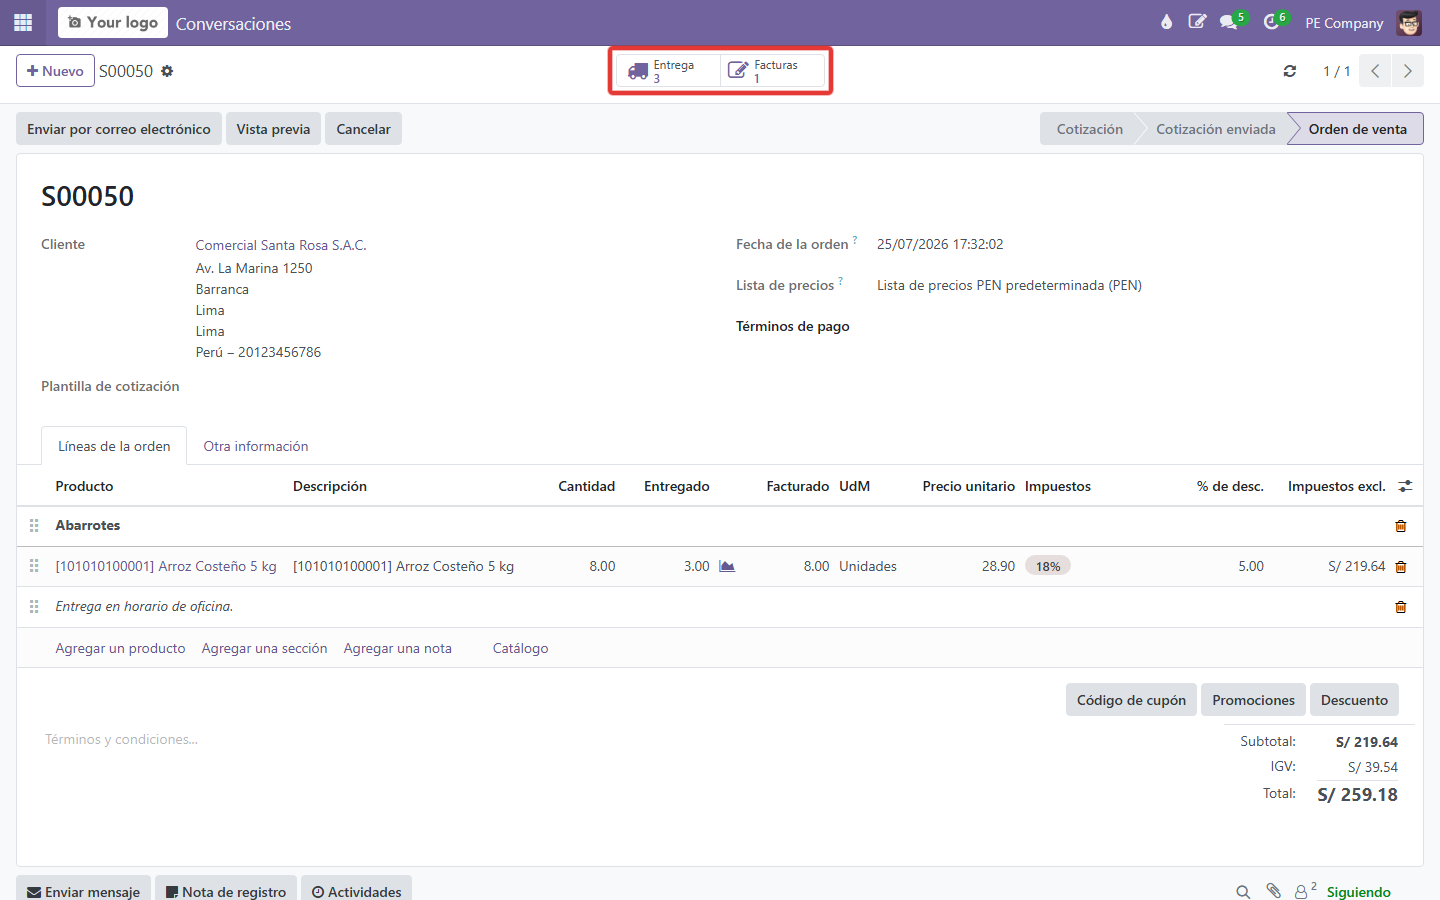
Task: Open the Entrega truck smart button
Action: click(668, 71)
